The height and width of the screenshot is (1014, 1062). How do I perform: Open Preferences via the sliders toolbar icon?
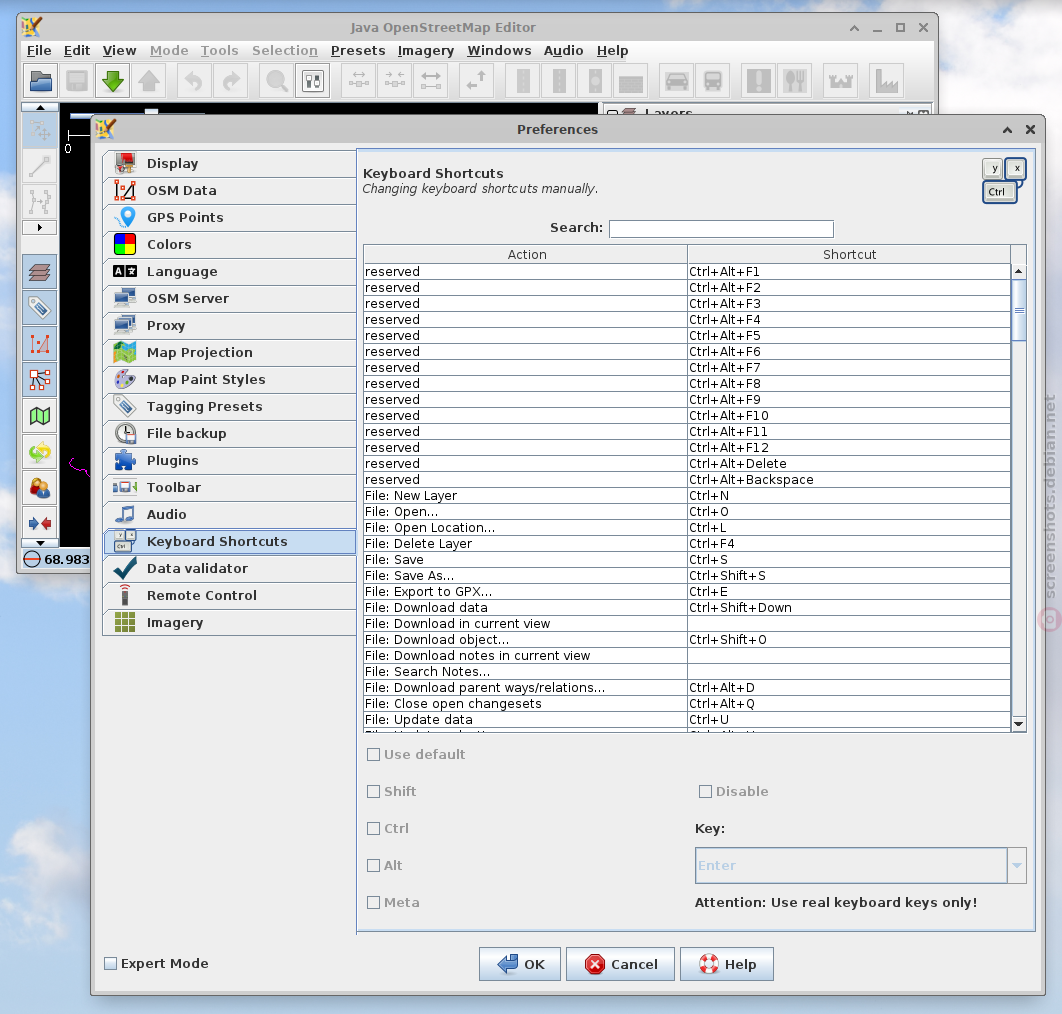(x=313, y=81)
